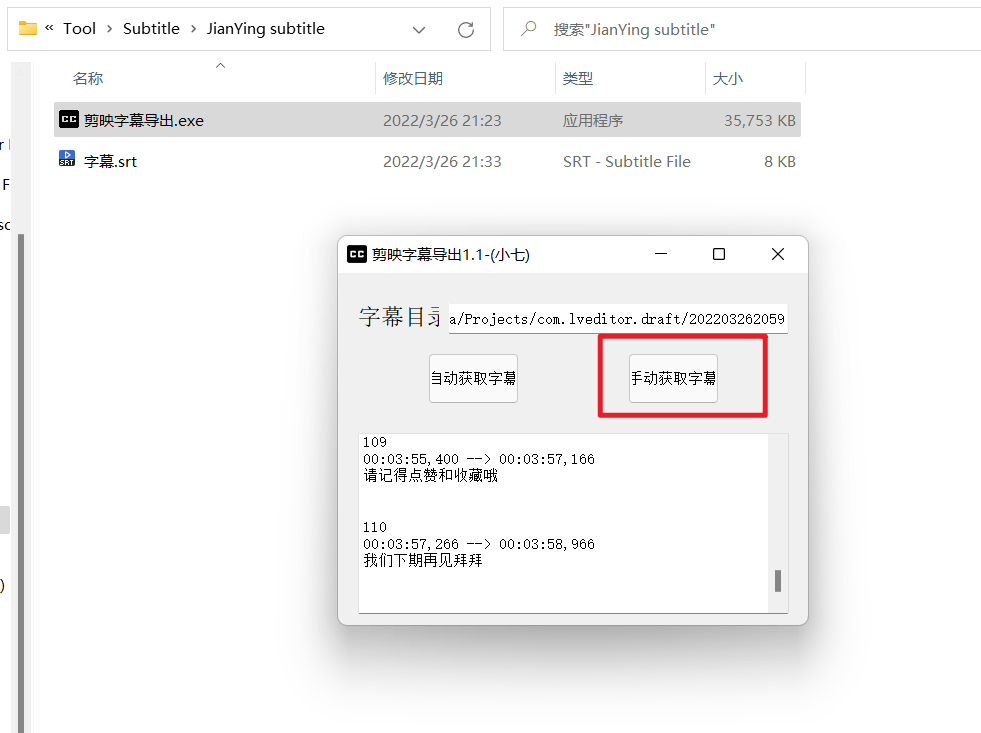Select the file 字幕.srt
This screenshot has height=733, width=981.
pyautogui.click(x=427, y=161)
